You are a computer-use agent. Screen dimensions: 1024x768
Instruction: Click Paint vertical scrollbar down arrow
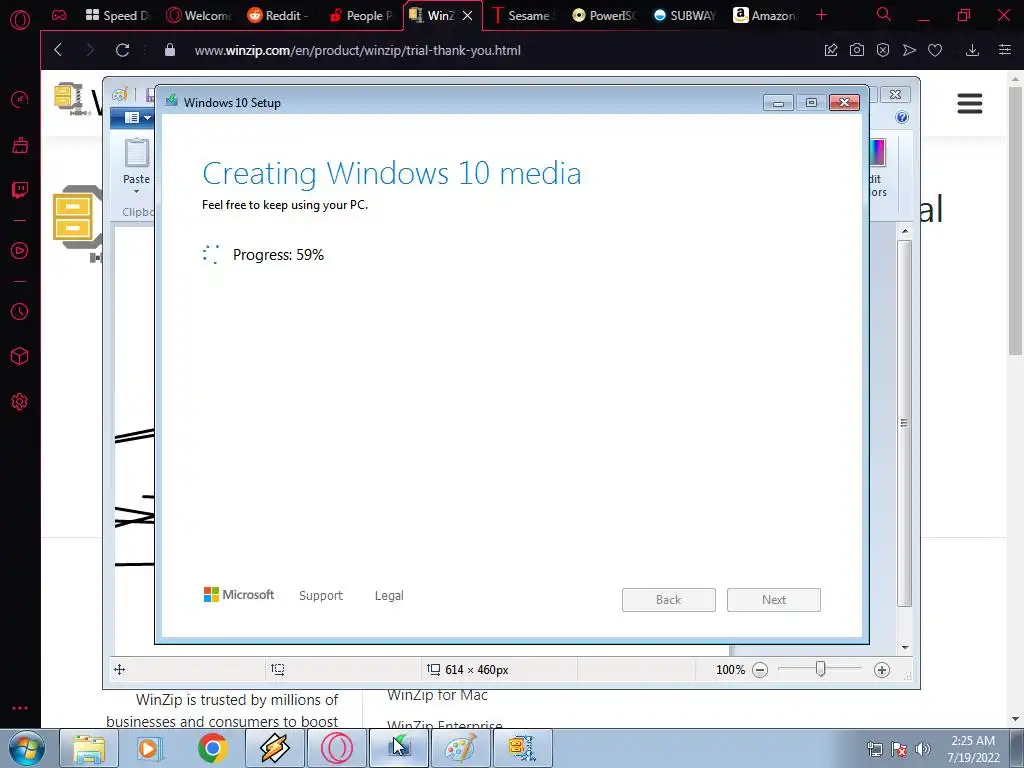tap(904, 647)
